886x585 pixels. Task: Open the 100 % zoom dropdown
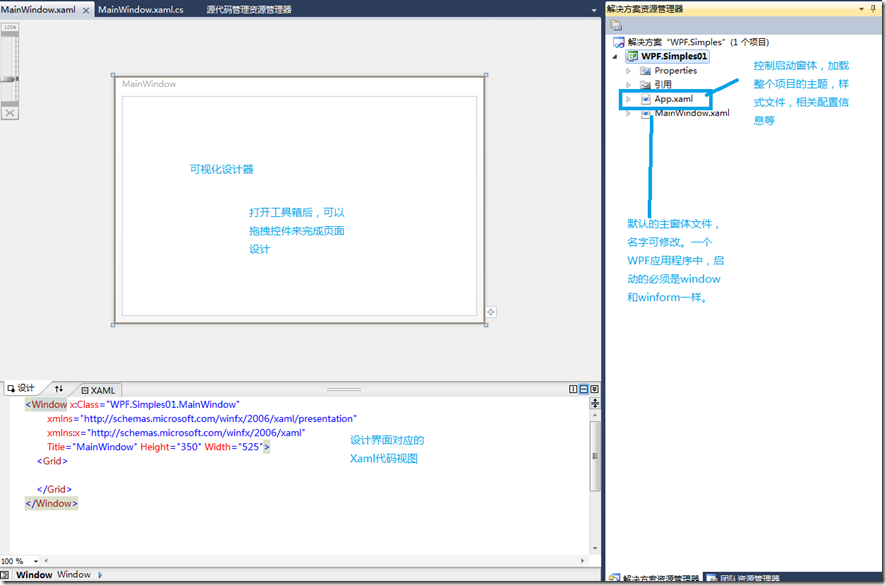(x=36, y=561)
